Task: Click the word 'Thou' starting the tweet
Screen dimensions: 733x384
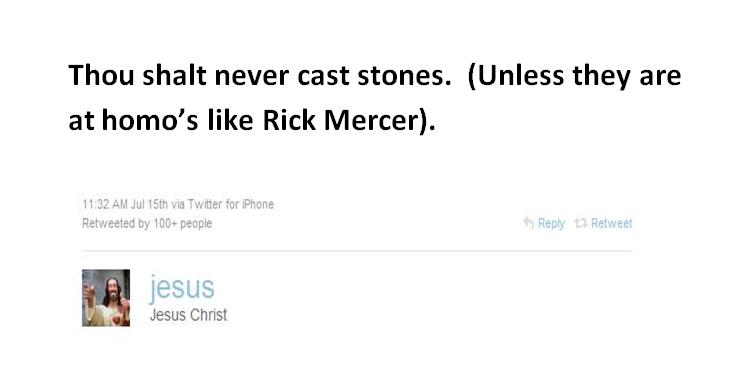Action: pyautogui.click(x=101, y=76)
